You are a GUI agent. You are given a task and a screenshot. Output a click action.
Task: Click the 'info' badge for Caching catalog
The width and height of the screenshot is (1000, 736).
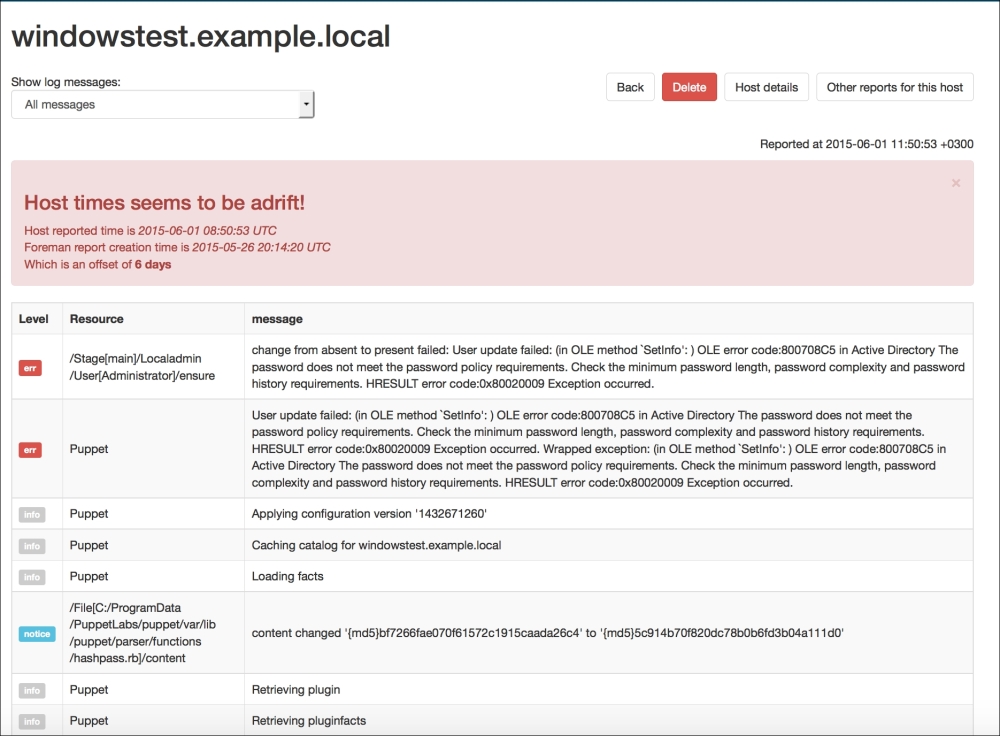coord(32,546)
